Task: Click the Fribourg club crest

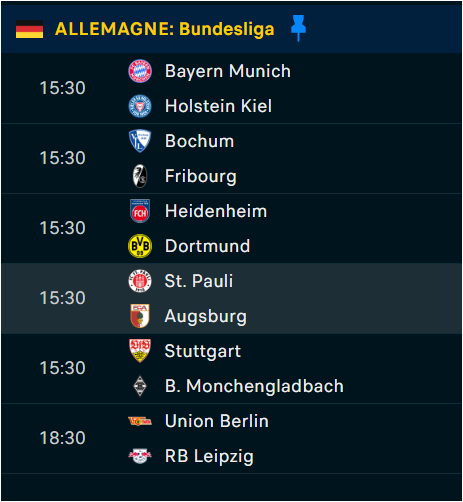Action: click(140, 176)
